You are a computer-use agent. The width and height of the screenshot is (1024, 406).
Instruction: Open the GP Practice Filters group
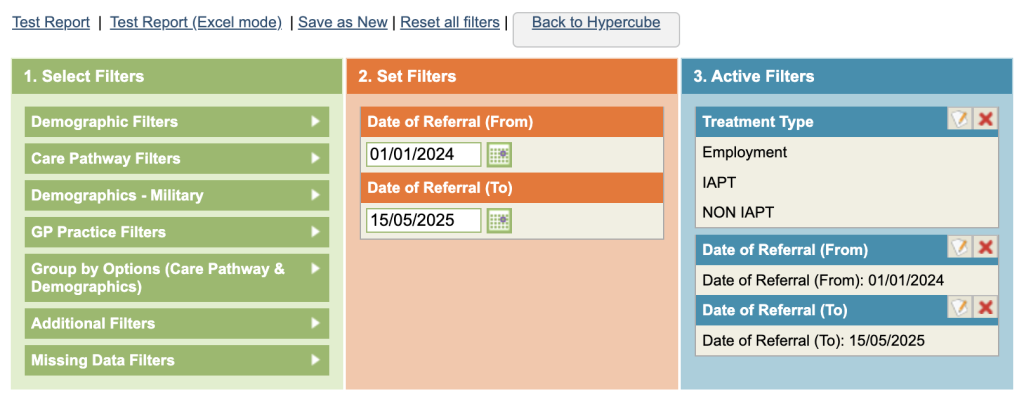176,232
